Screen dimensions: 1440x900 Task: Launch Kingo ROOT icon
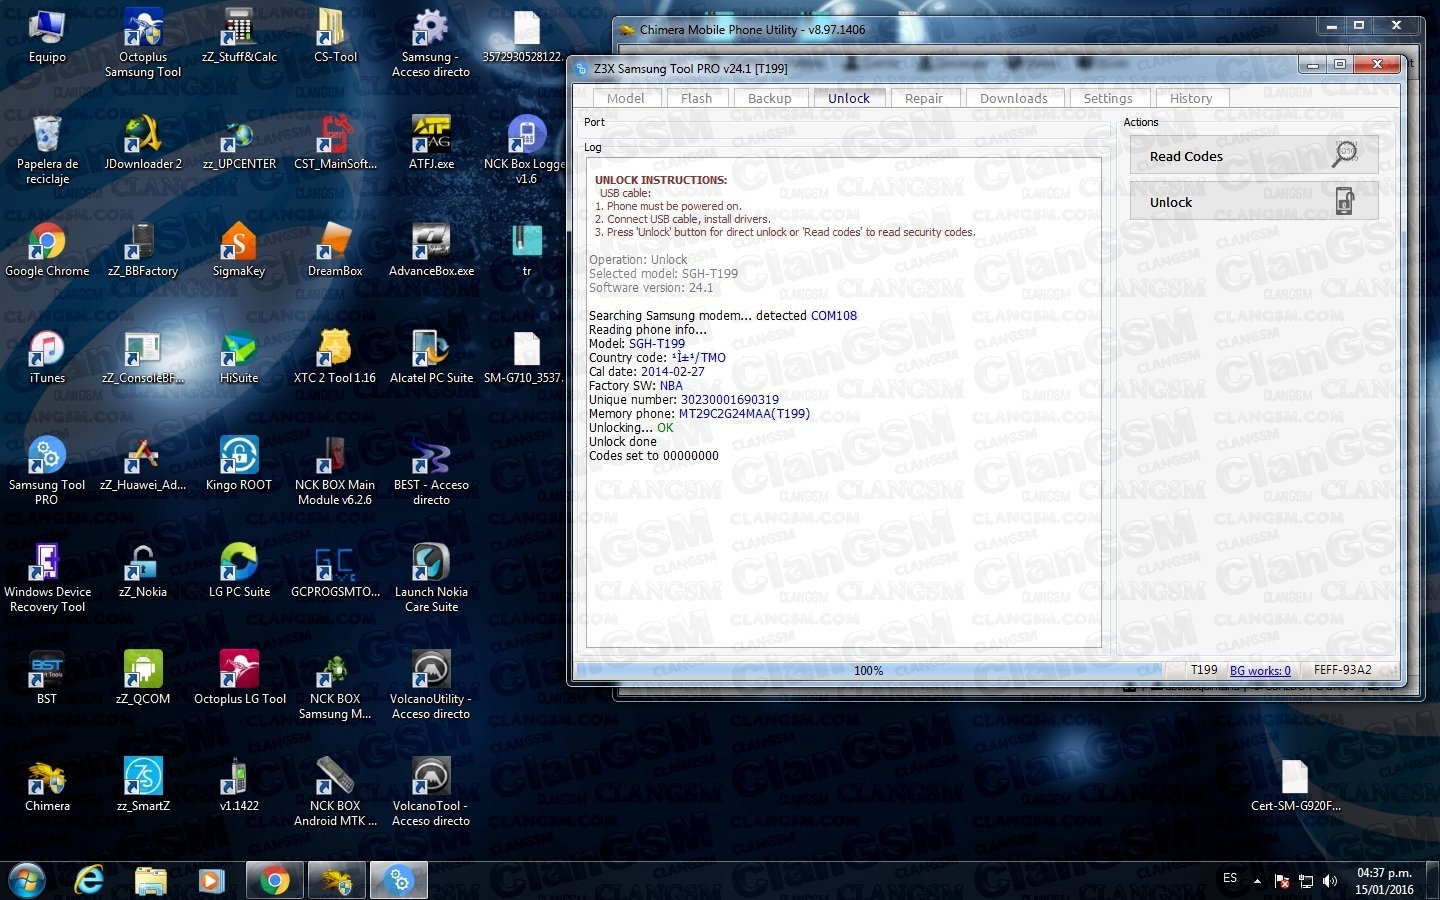[x=239, y=464]
